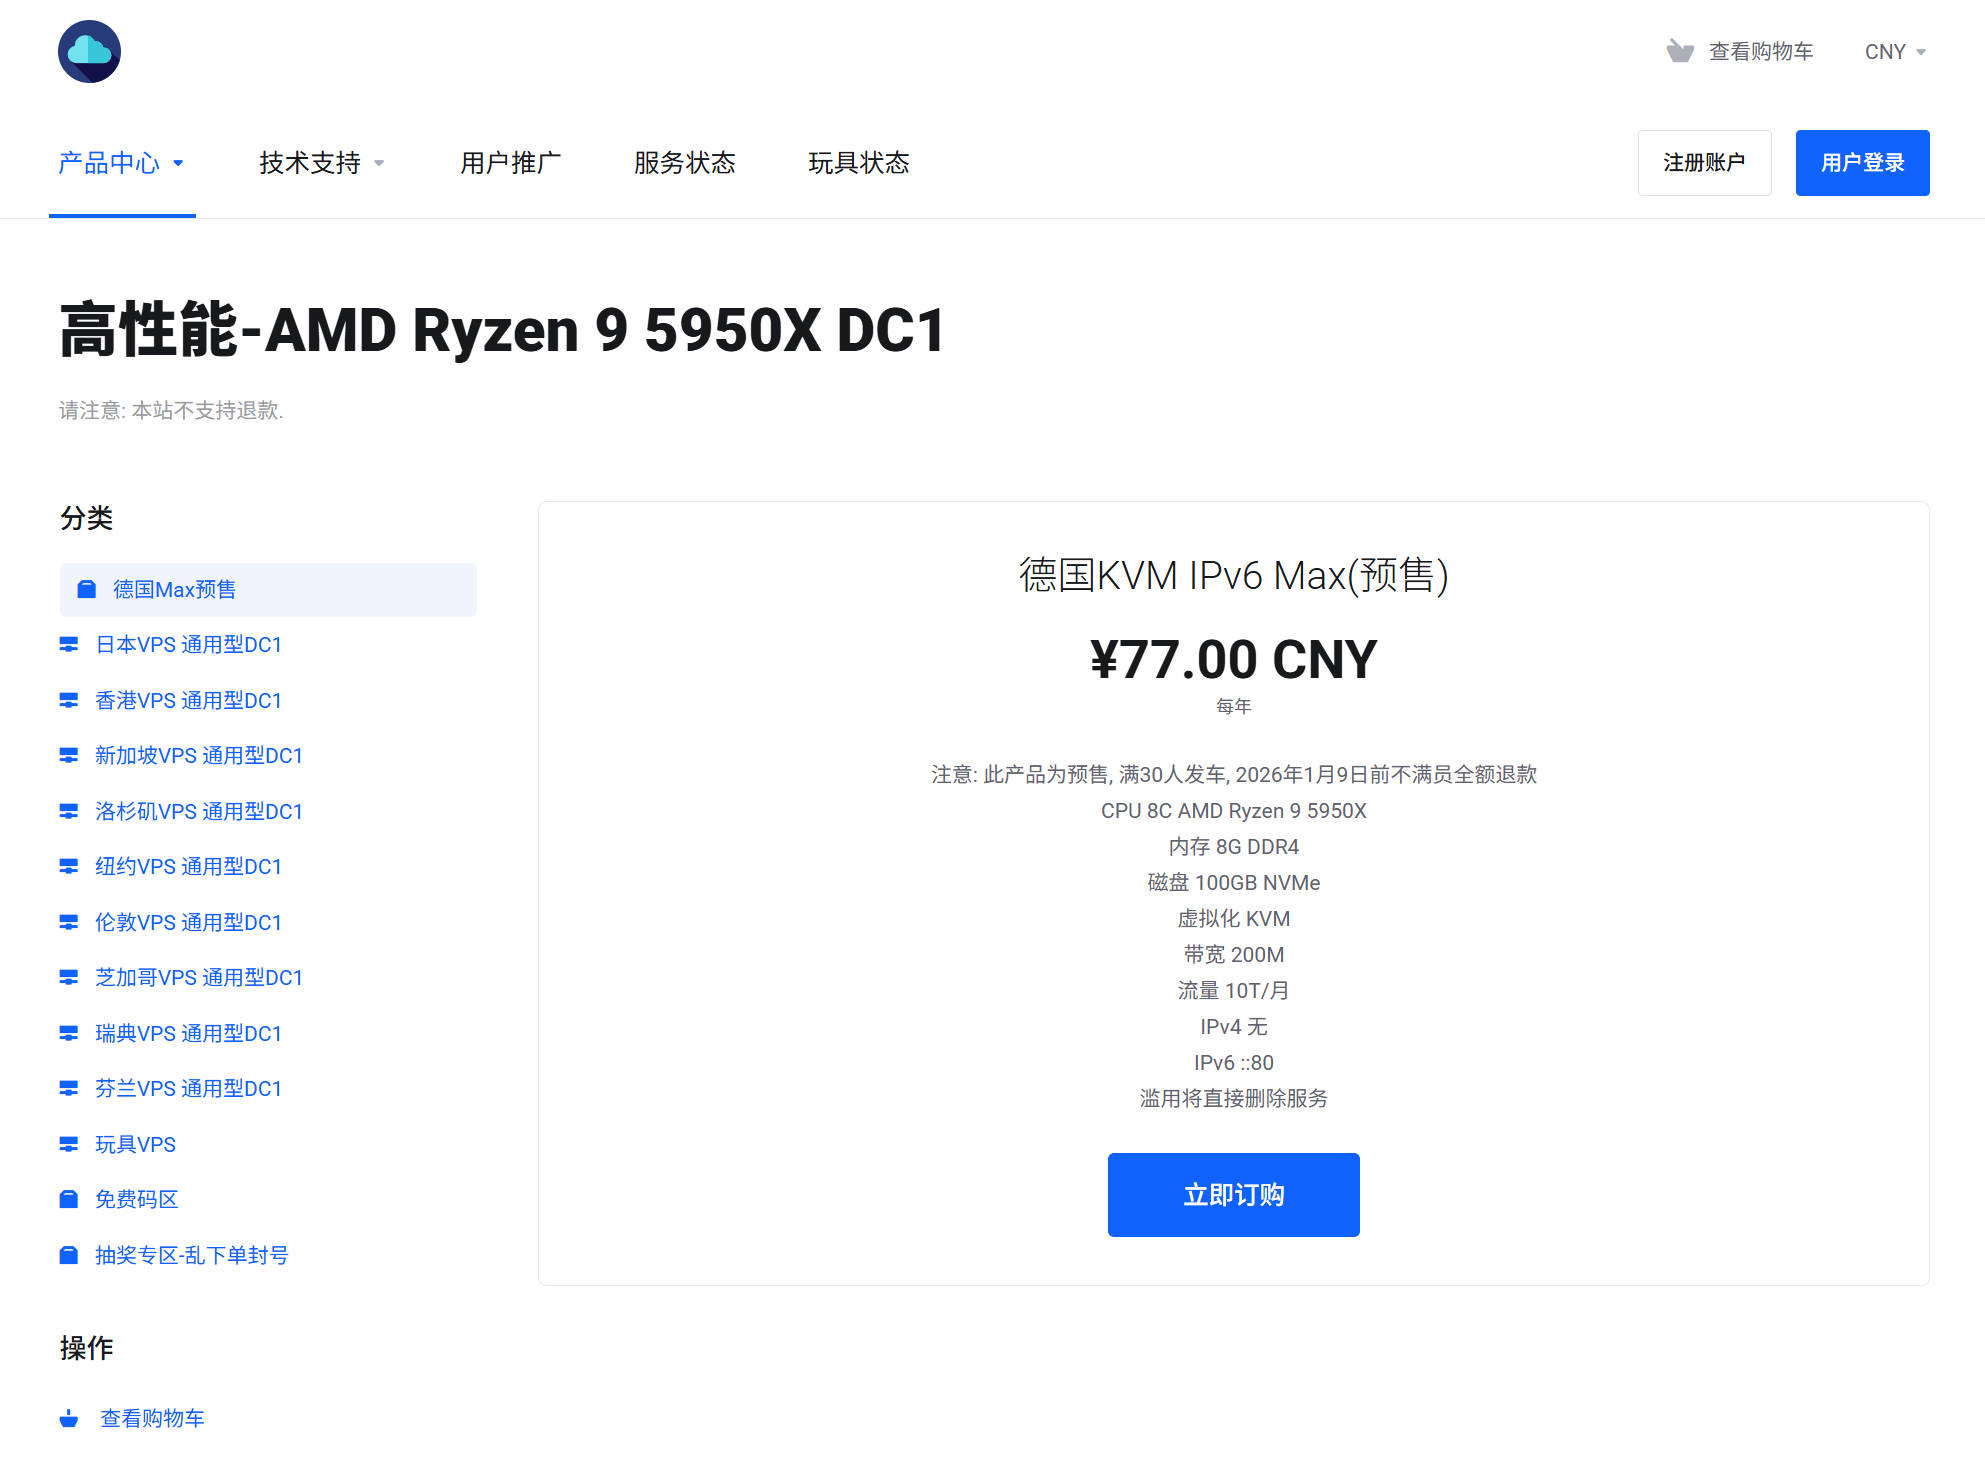Image resolution: width=1985 pixels, height=1478 pixels.
Task: Click the folder icon beside 德国Max预售
Action: [x=87, y=589]
